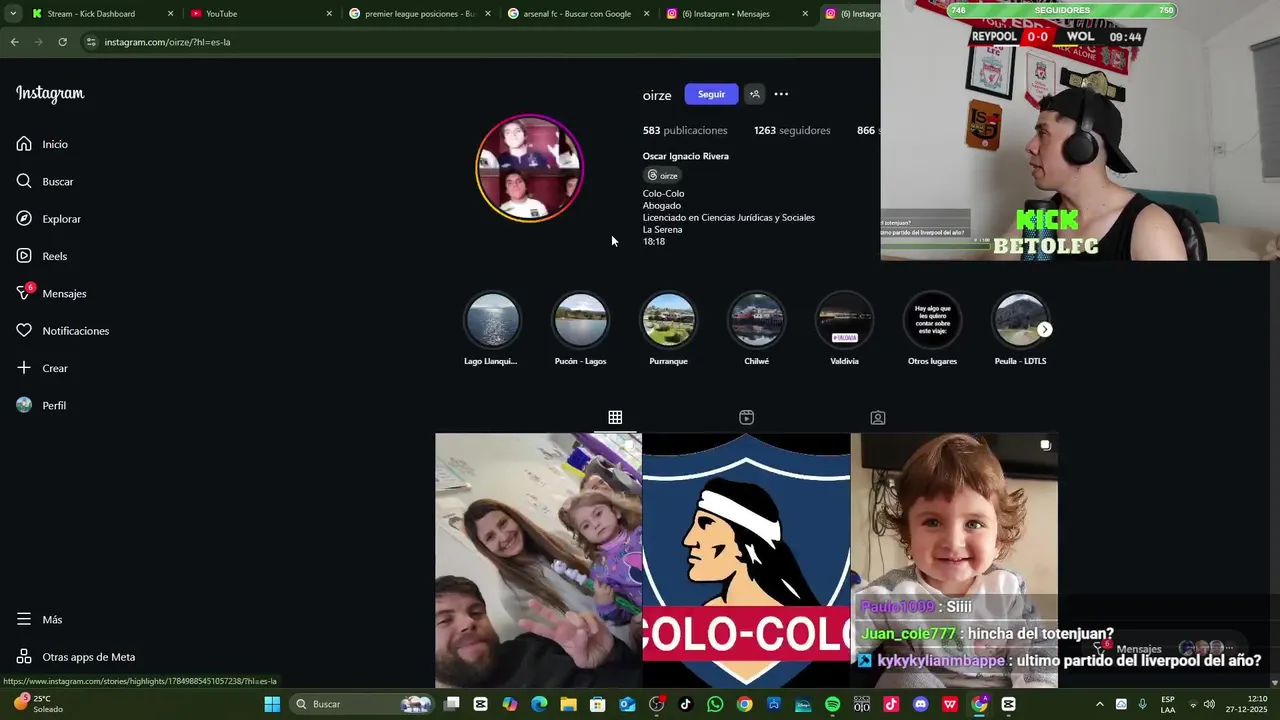Screen dimensions: 1280x720
Task: Open the Otros lugares story highlight
Action: click(x=932, y=329)
